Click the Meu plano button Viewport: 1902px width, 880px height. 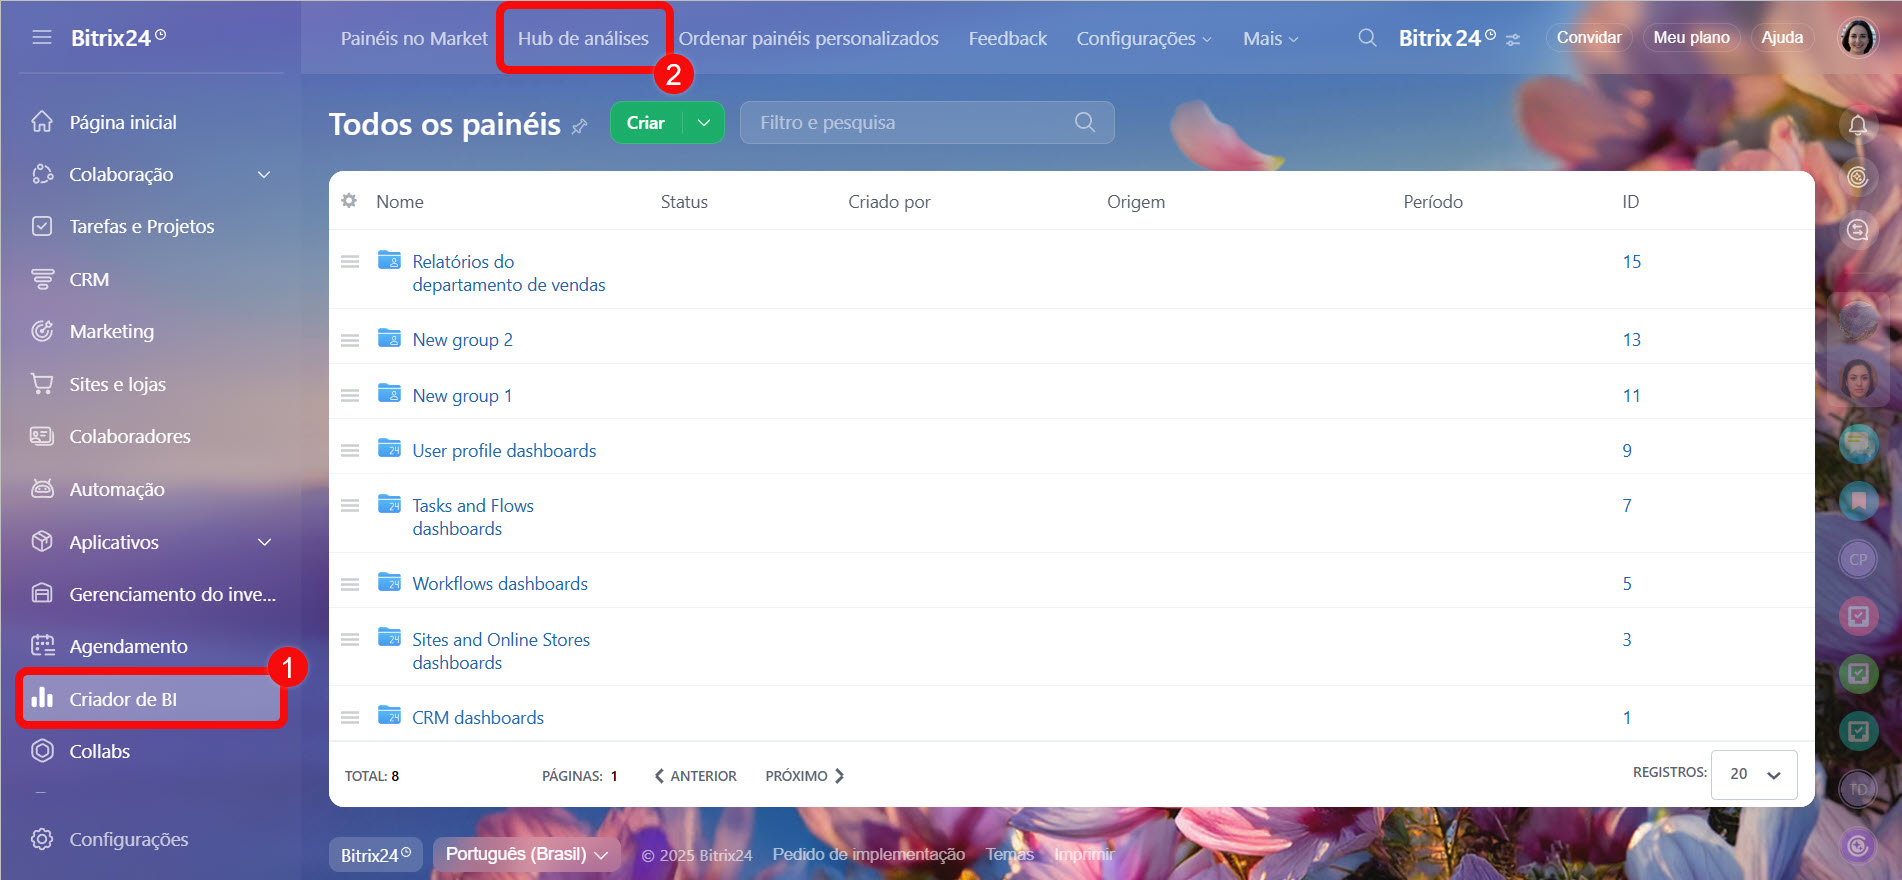click(1691, 38)
